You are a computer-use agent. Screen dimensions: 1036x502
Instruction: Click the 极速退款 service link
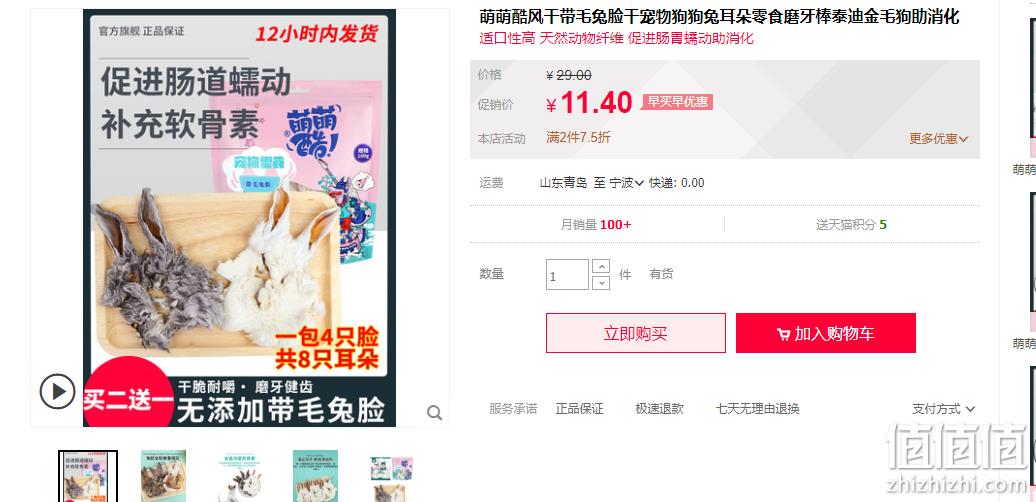click(659, 409)
